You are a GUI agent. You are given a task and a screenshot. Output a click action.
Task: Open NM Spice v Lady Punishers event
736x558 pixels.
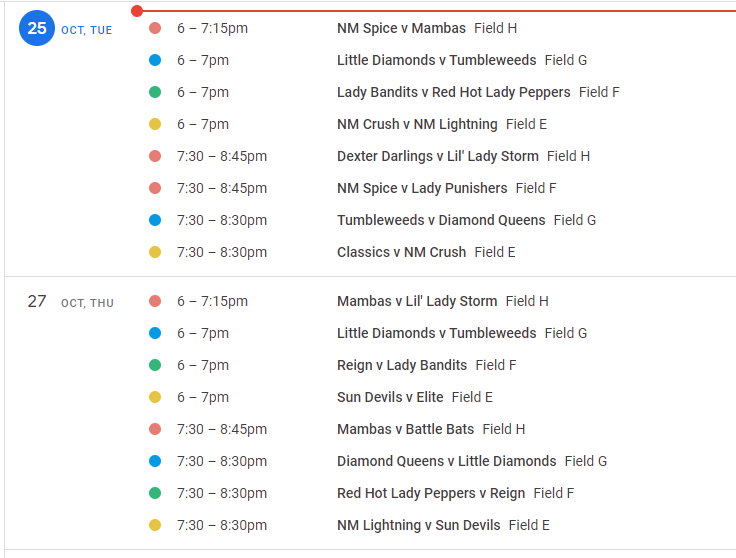tap(422, 188)
